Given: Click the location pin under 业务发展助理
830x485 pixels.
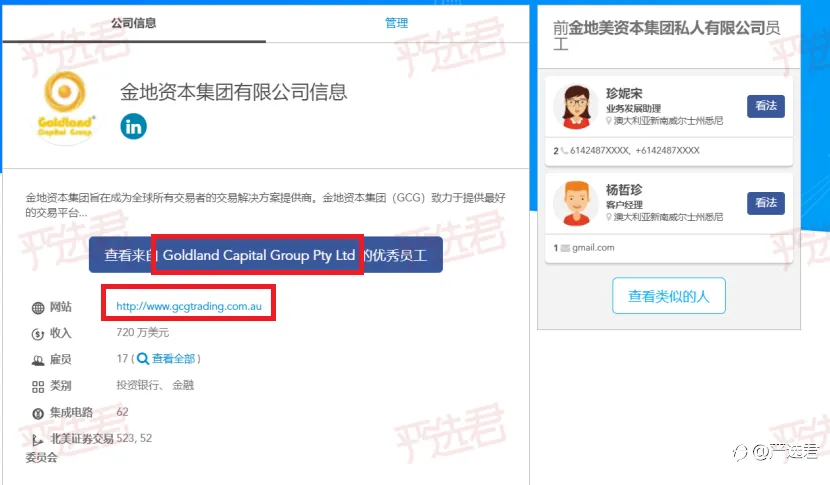Looking at the screenshot, I should (609, 121).
